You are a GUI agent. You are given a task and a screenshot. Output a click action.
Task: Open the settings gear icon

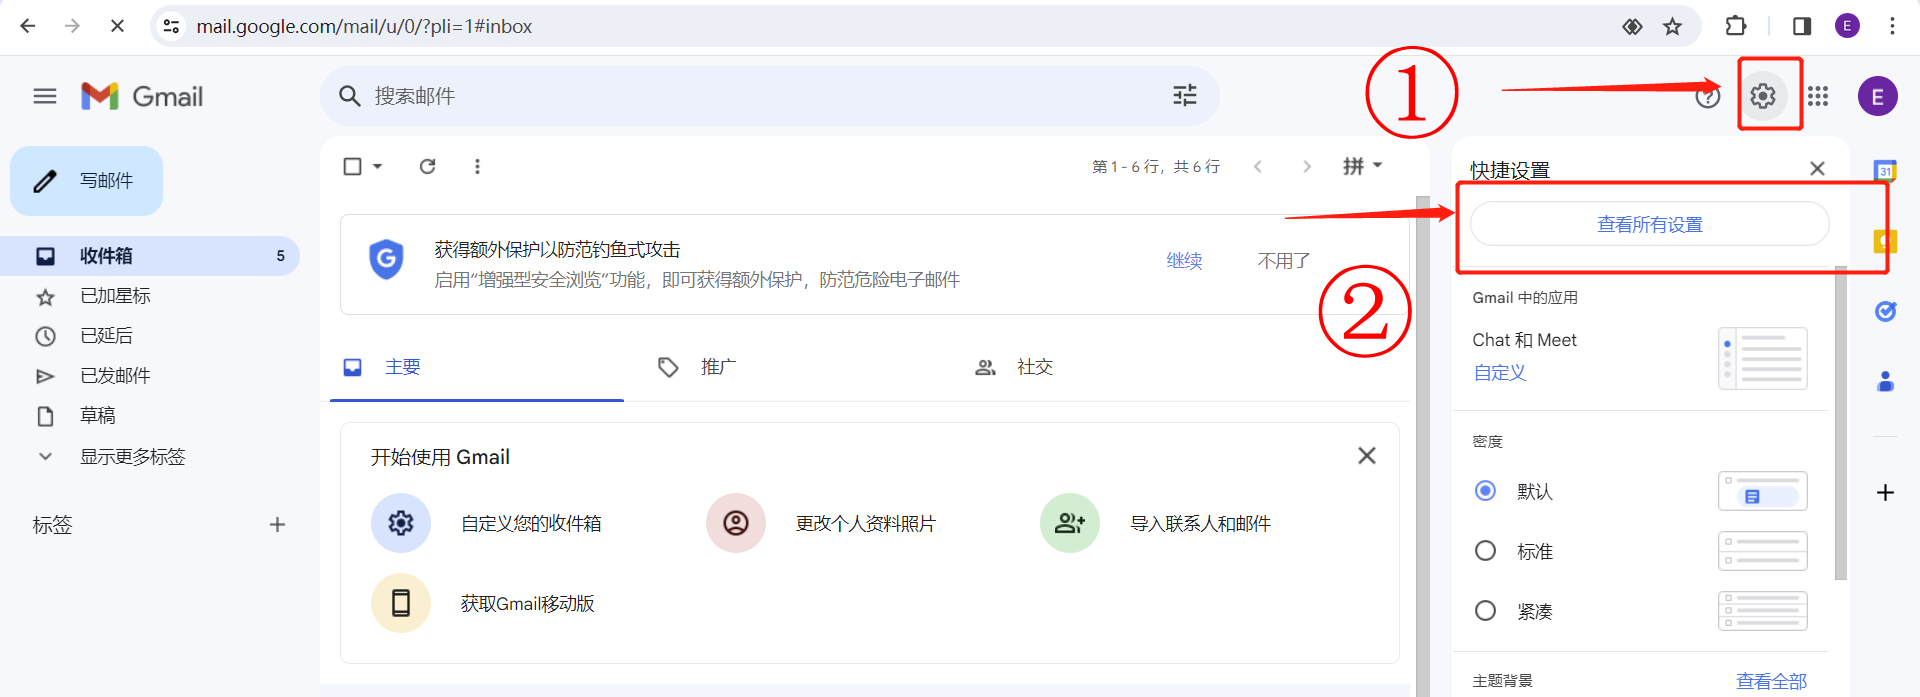1763,96
